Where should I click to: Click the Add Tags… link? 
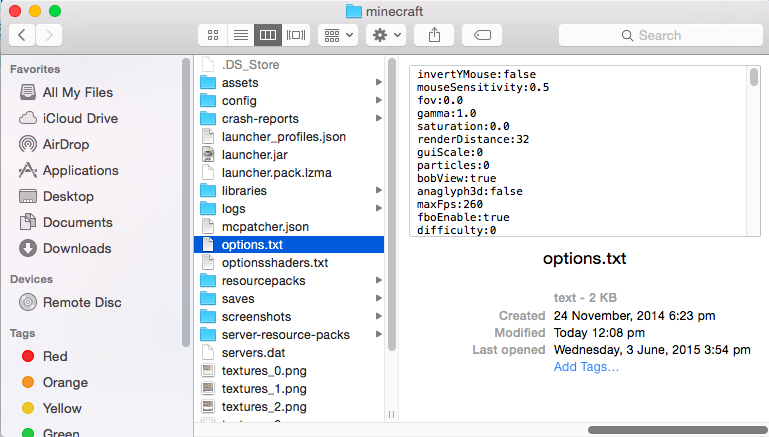pyautogui.click(x=586, y=367)
